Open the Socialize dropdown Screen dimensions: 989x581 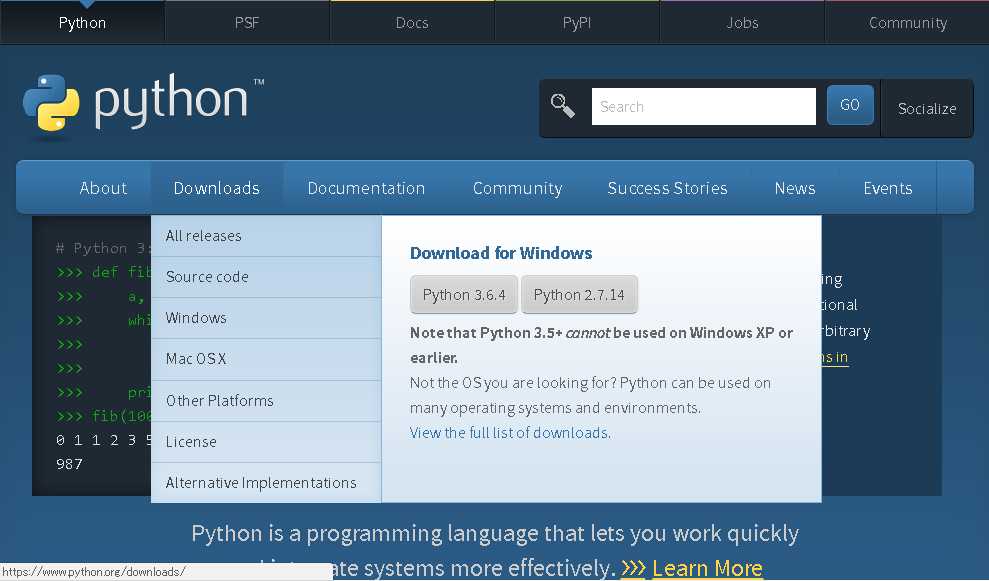(927, 109)
